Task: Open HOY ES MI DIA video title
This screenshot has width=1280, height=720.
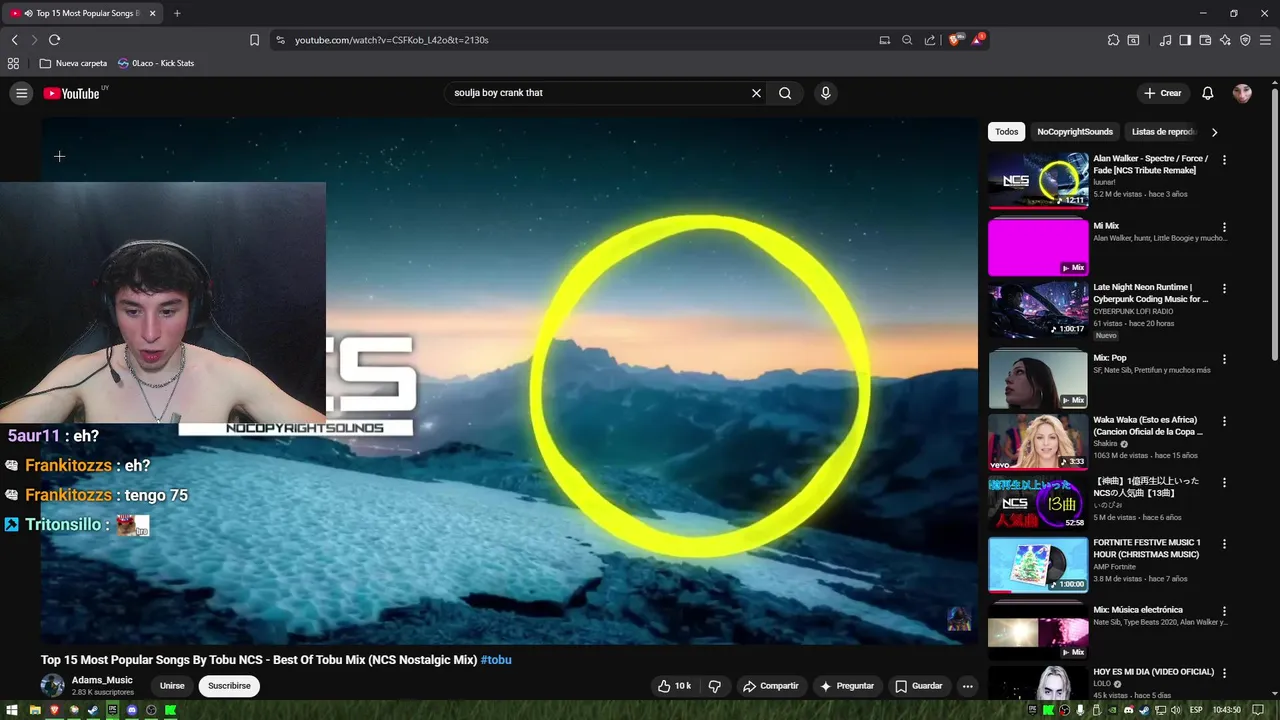Action: tap(1153, 672)
